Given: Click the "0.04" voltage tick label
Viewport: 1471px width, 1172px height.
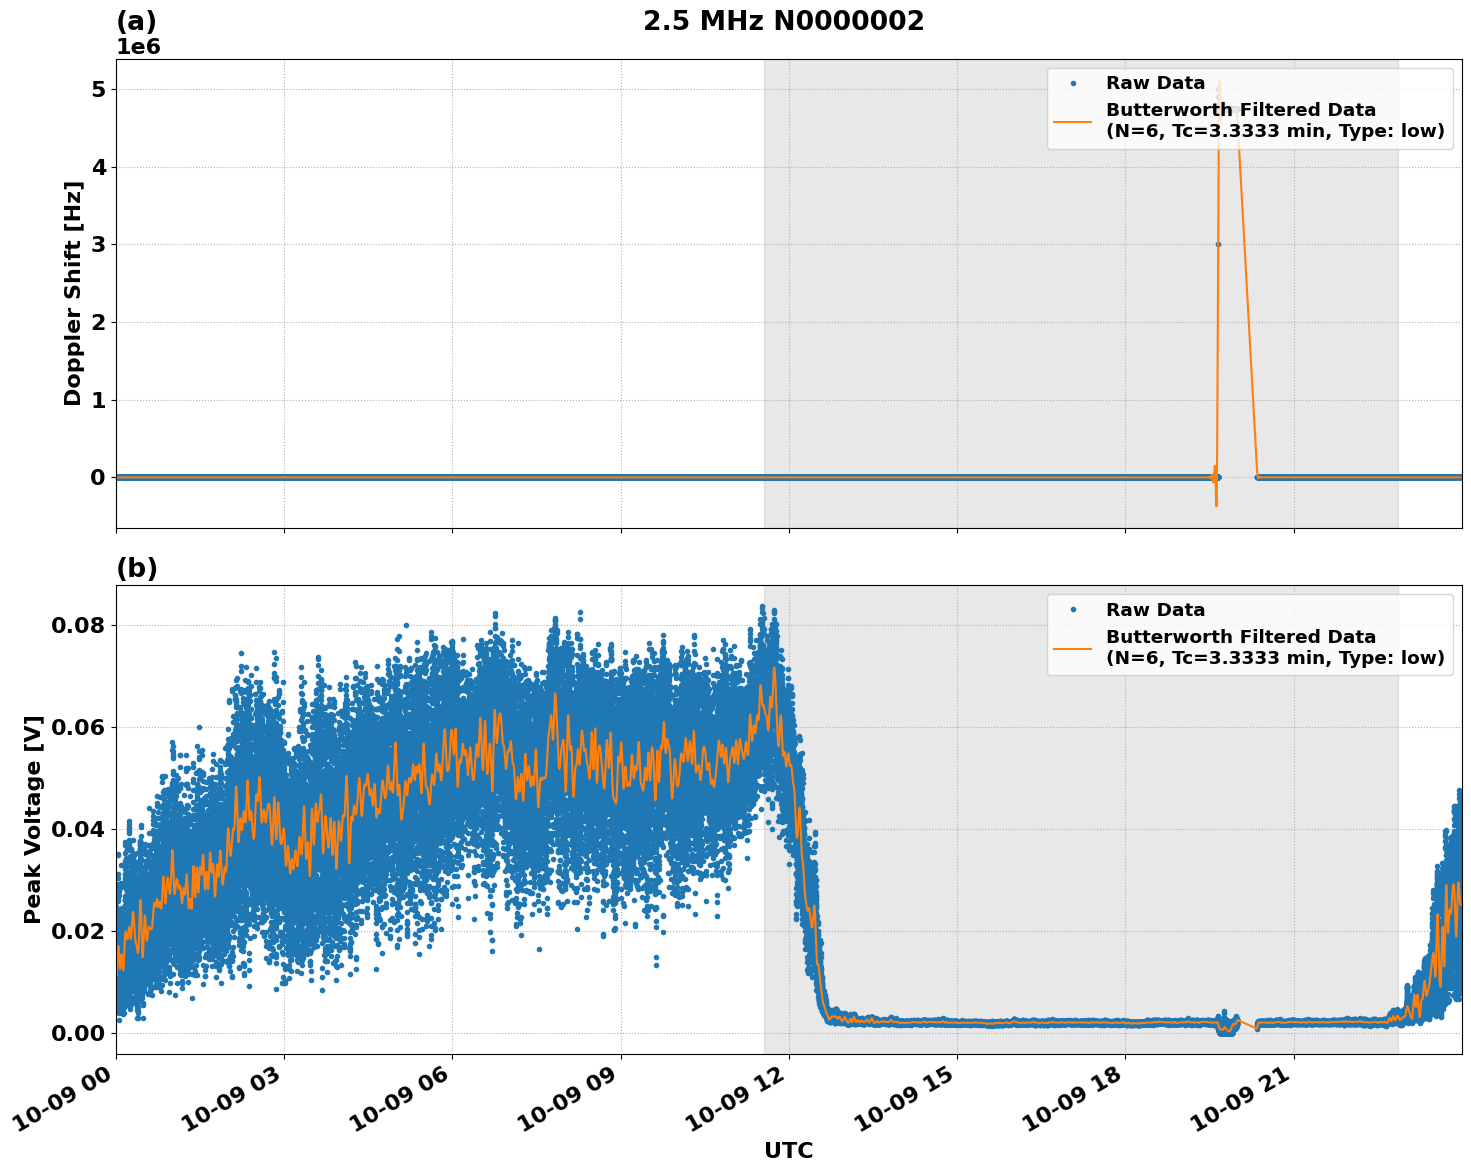Looking at the screenshot, I should (78, 829).
